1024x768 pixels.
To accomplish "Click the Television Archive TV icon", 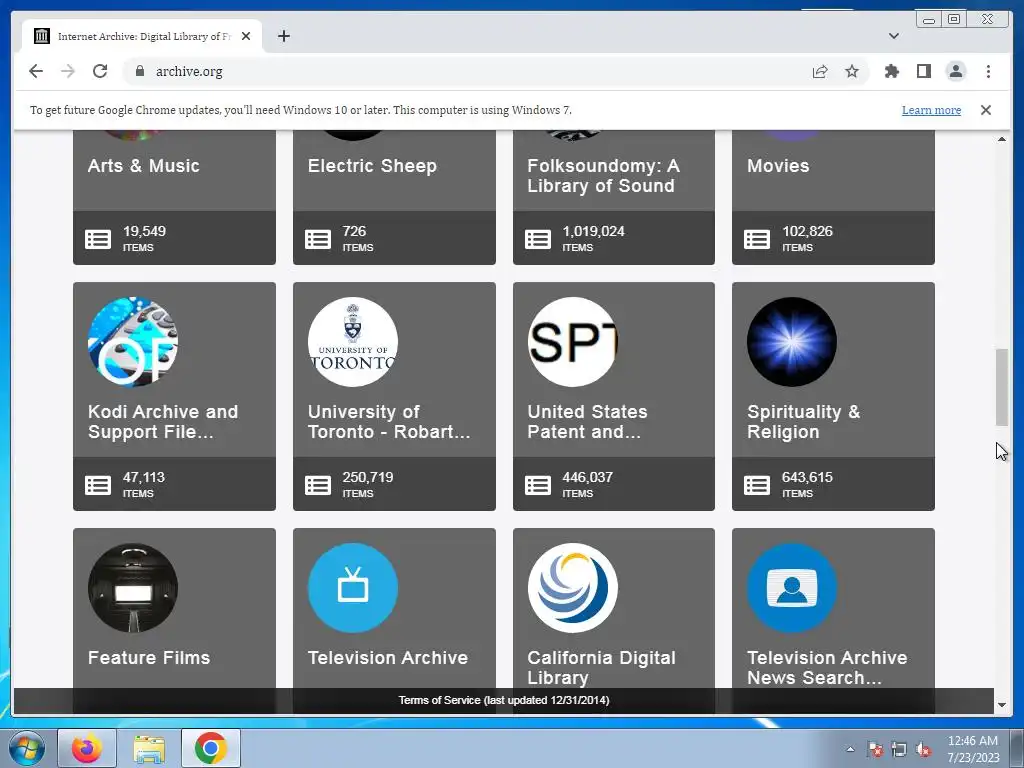I will [x=353, y=588].
